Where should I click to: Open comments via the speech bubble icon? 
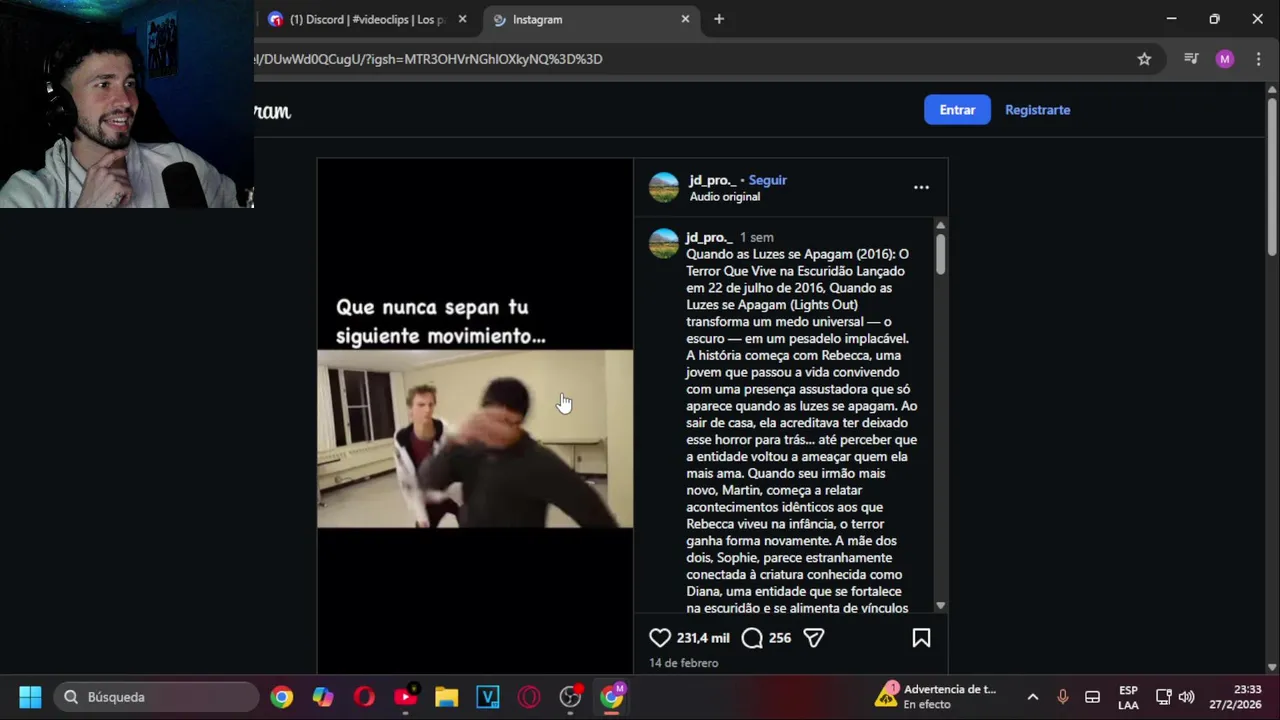(752, 638)
